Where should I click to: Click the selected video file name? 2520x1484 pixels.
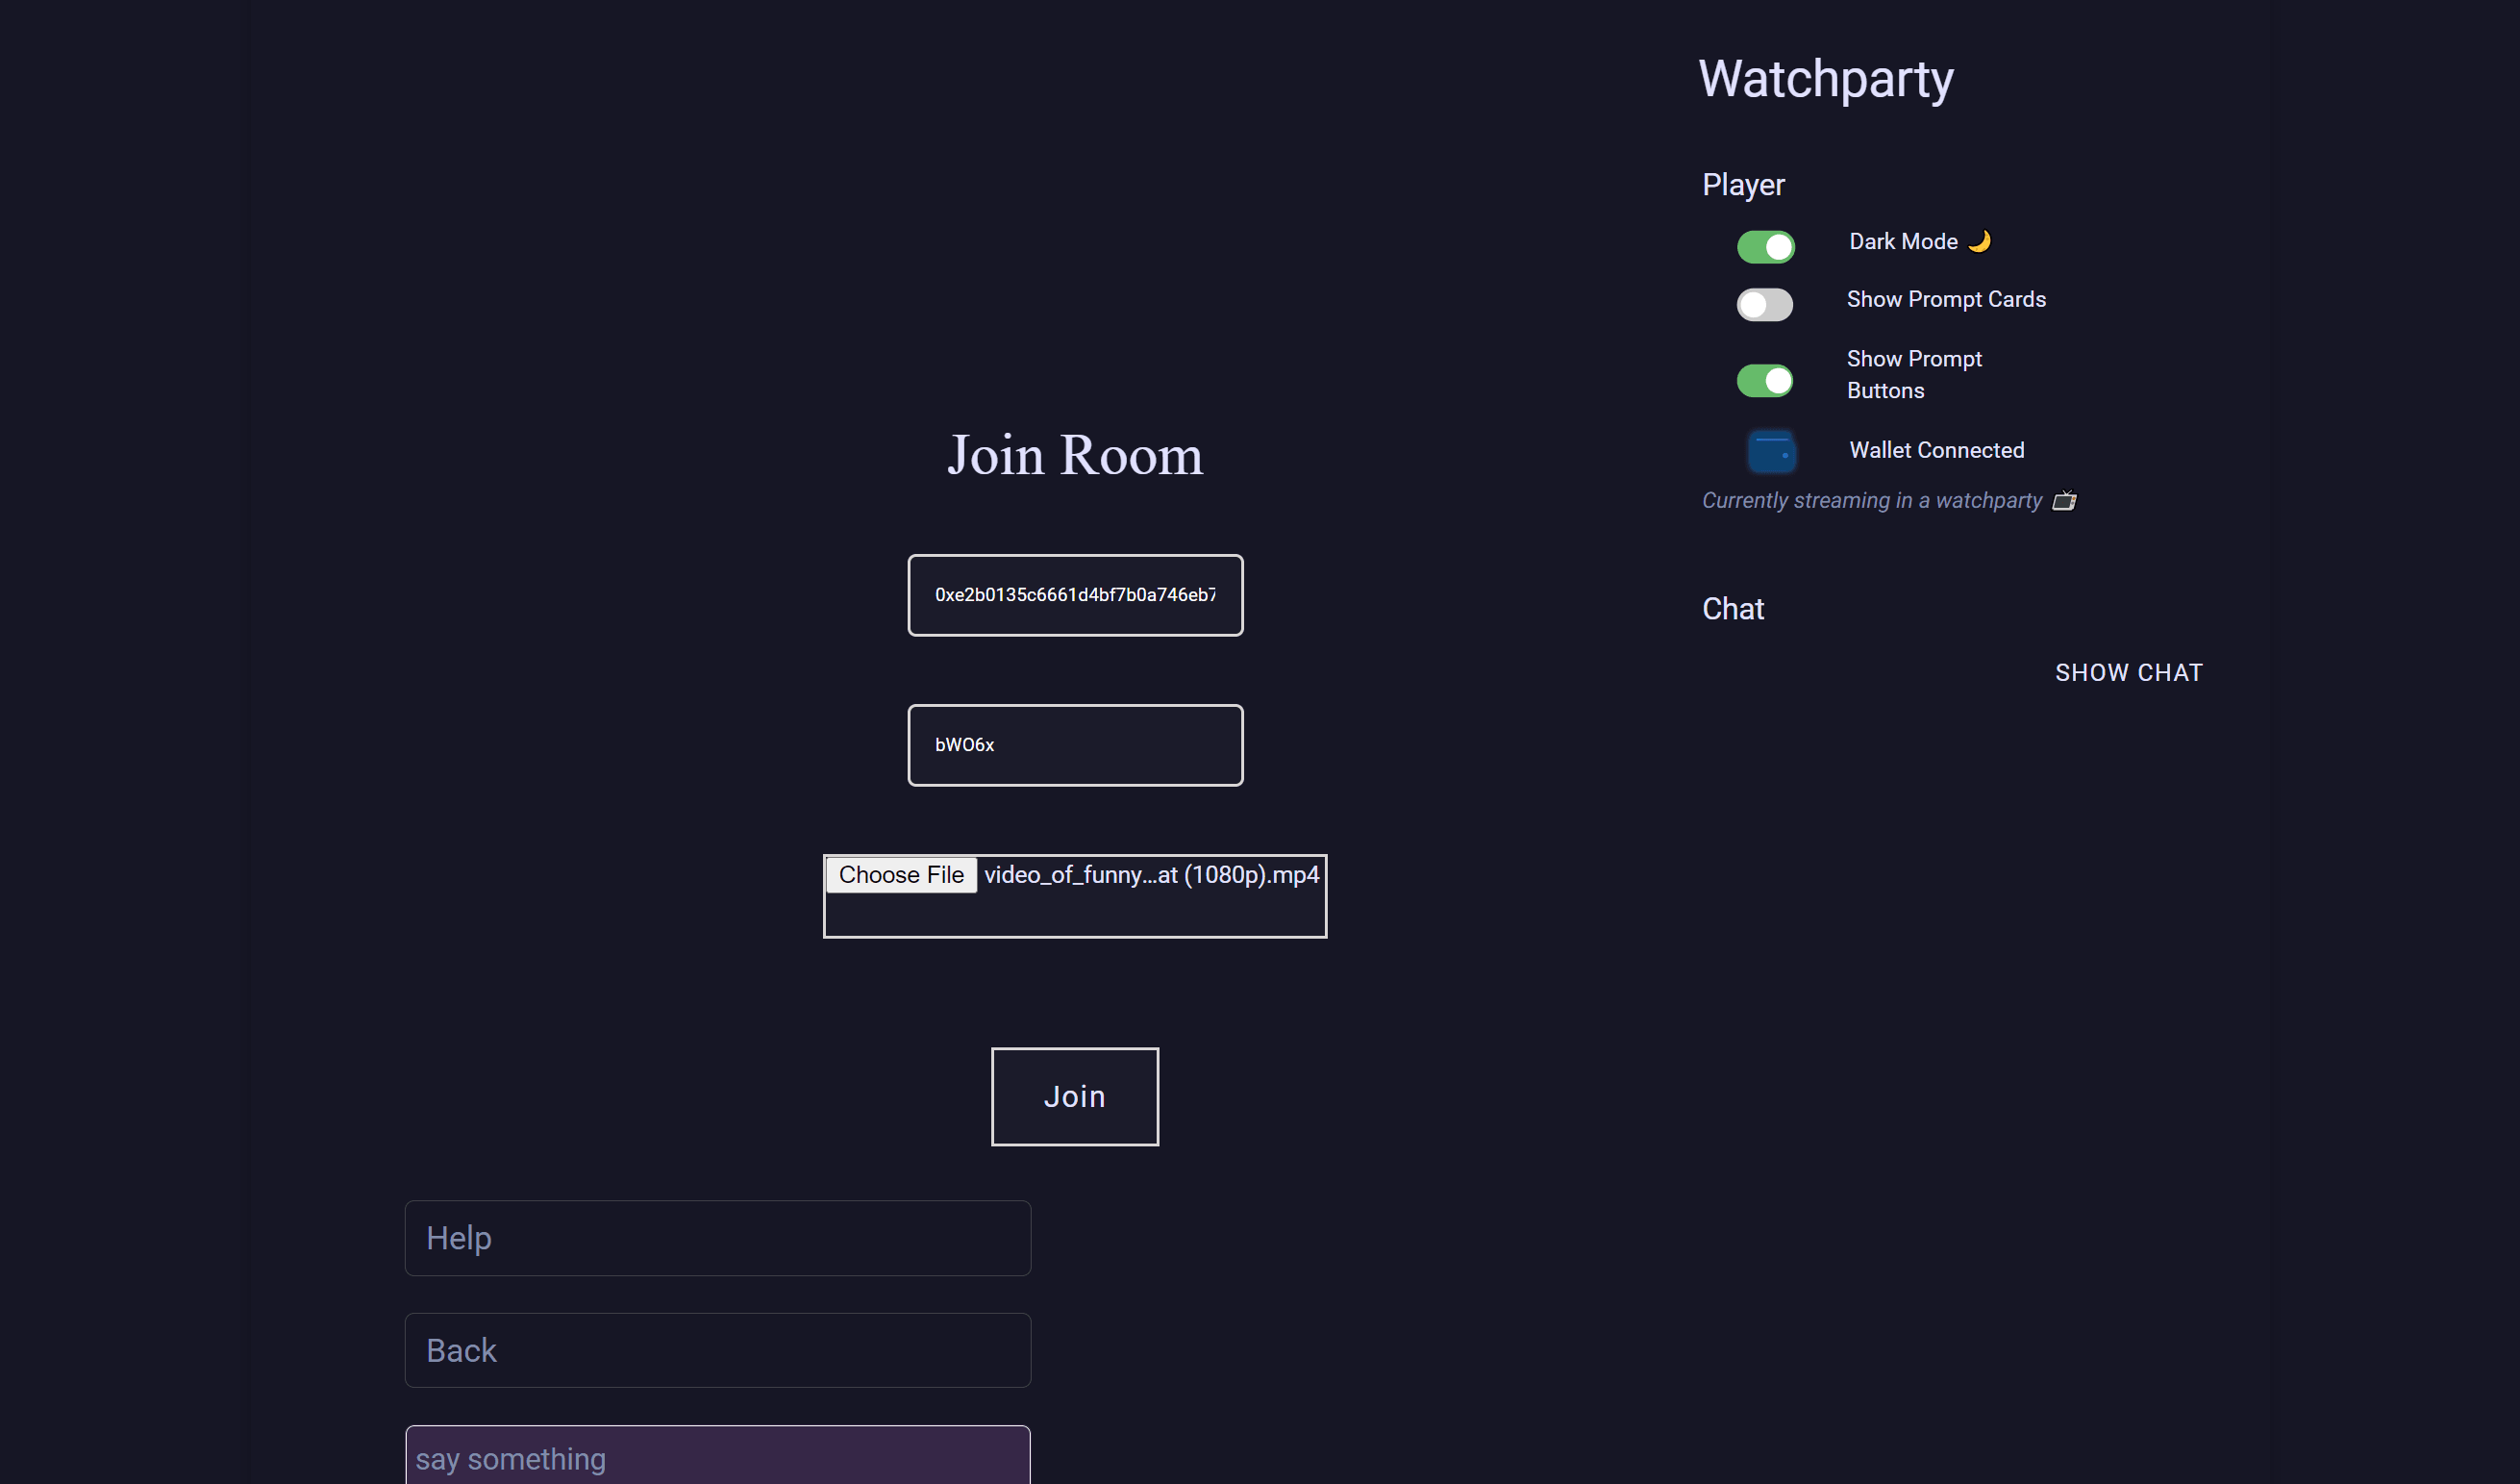(x=1151, y=875)
